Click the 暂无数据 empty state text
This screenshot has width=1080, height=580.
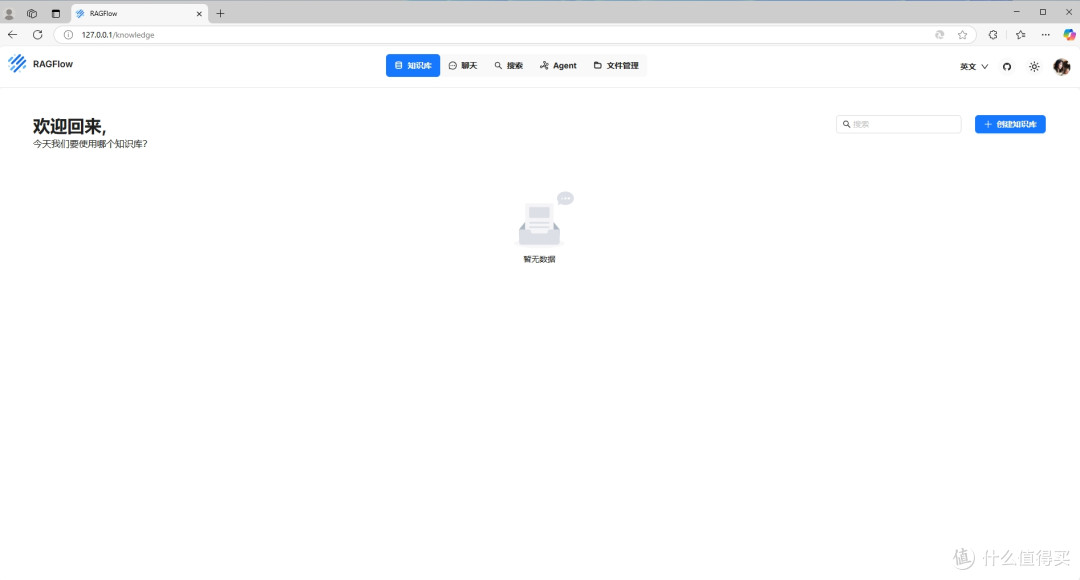[x=539, y=260]
